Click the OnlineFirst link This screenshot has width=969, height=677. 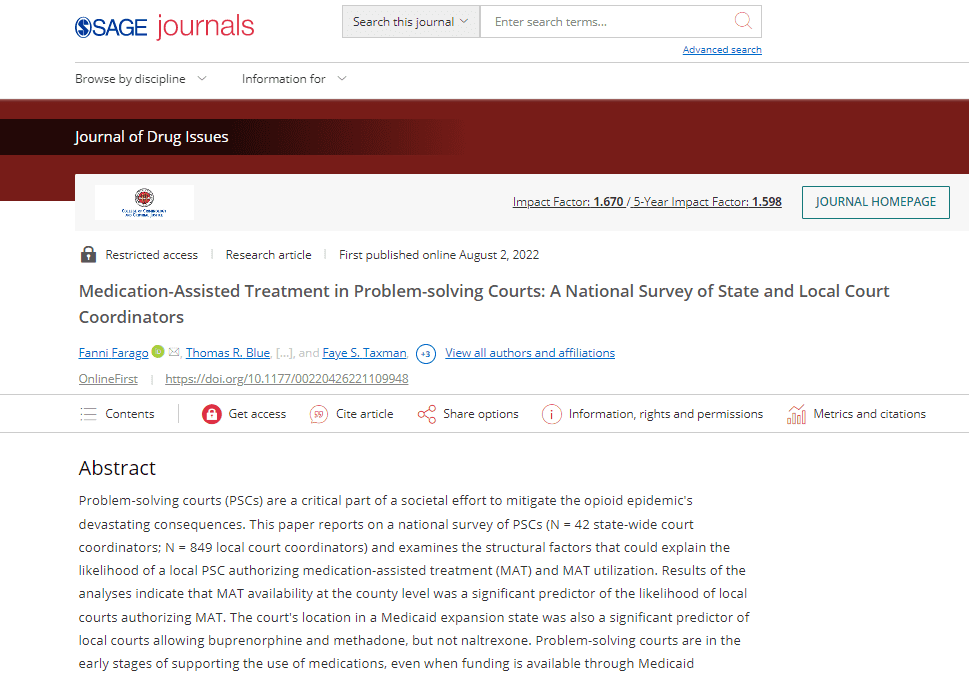pyautogui.click(x=108, y=378)
